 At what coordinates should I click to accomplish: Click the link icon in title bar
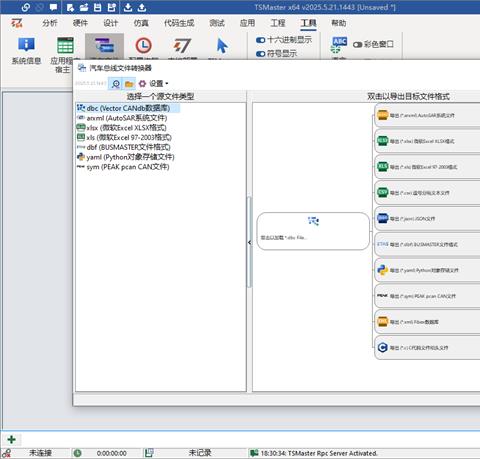tap(25, 7)
